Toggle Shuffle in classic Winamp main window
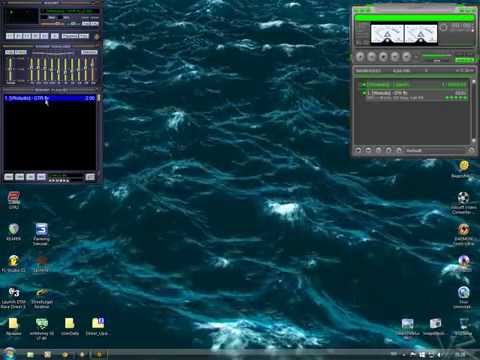The image size is (480, 360). click(x=70, y=36)
